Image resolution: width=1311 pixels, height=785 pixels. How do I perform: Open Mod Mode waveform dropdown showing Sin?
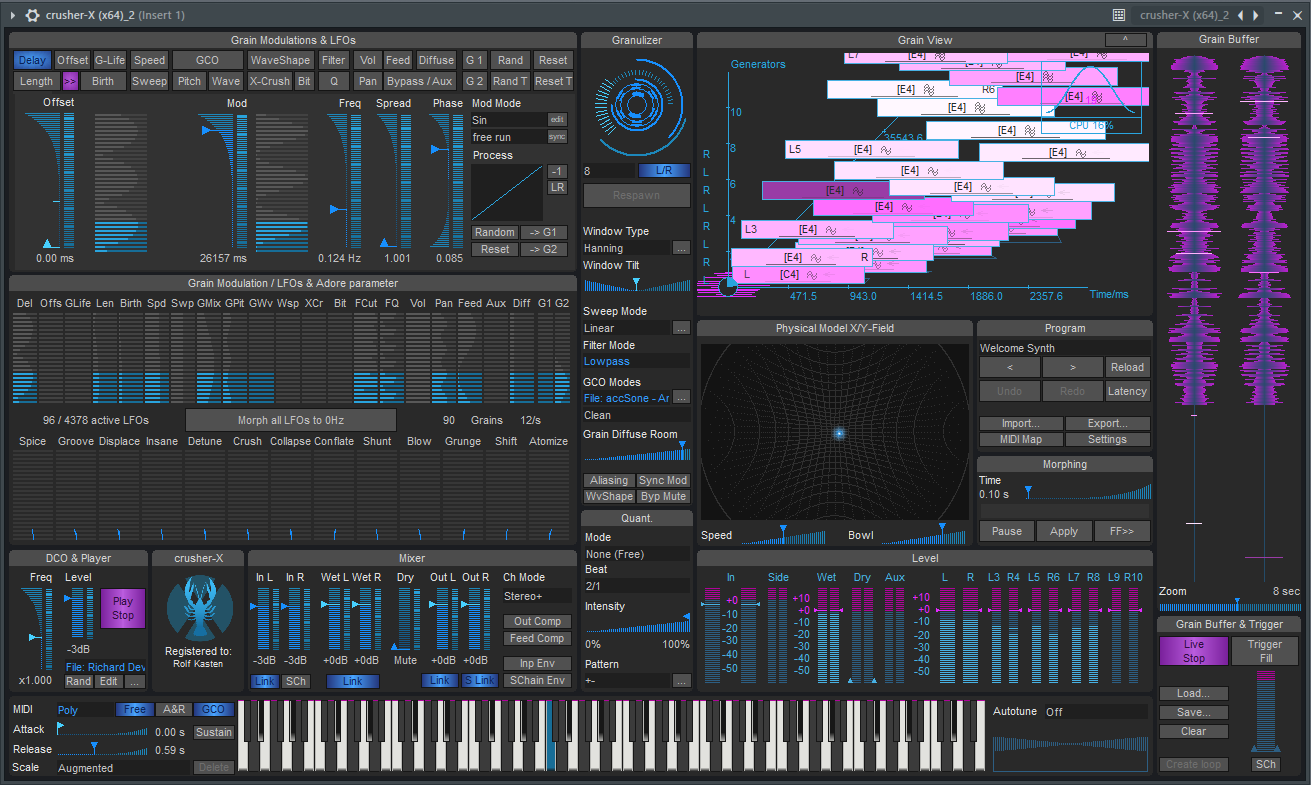pos(508,120)
